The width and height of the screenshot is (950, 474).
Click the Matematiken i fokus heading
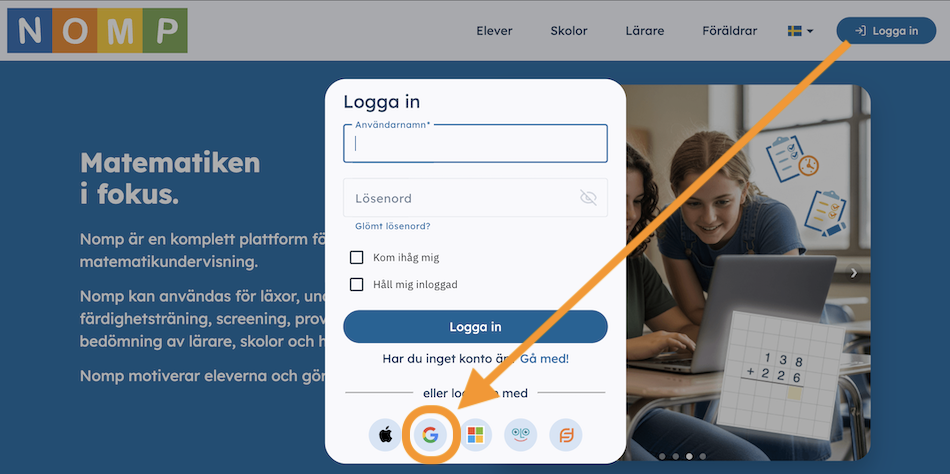pos(170,179)
